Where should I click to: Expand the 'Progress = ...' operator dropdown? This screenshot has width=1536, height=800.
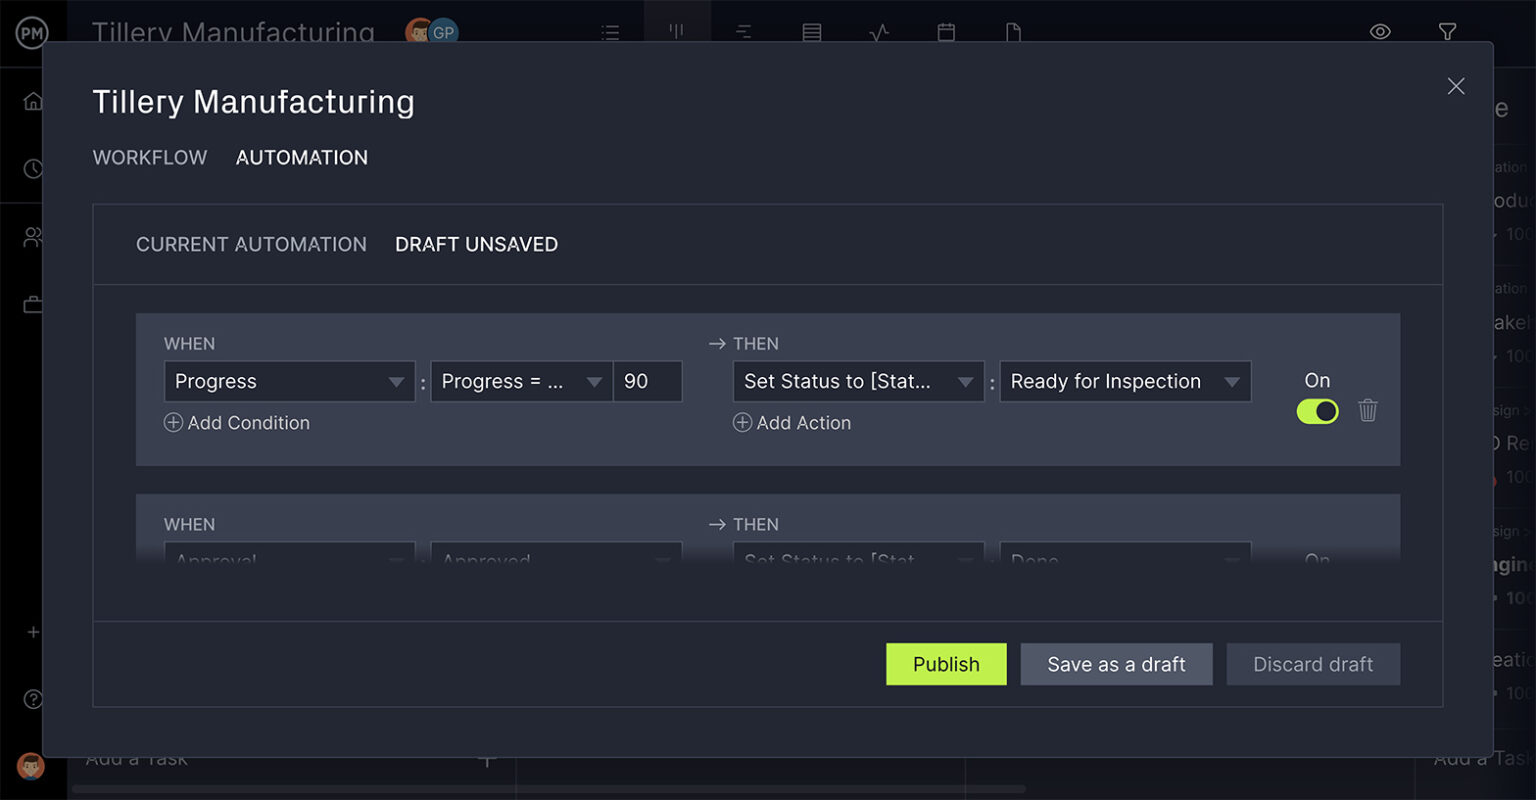[x=521, y=382]
